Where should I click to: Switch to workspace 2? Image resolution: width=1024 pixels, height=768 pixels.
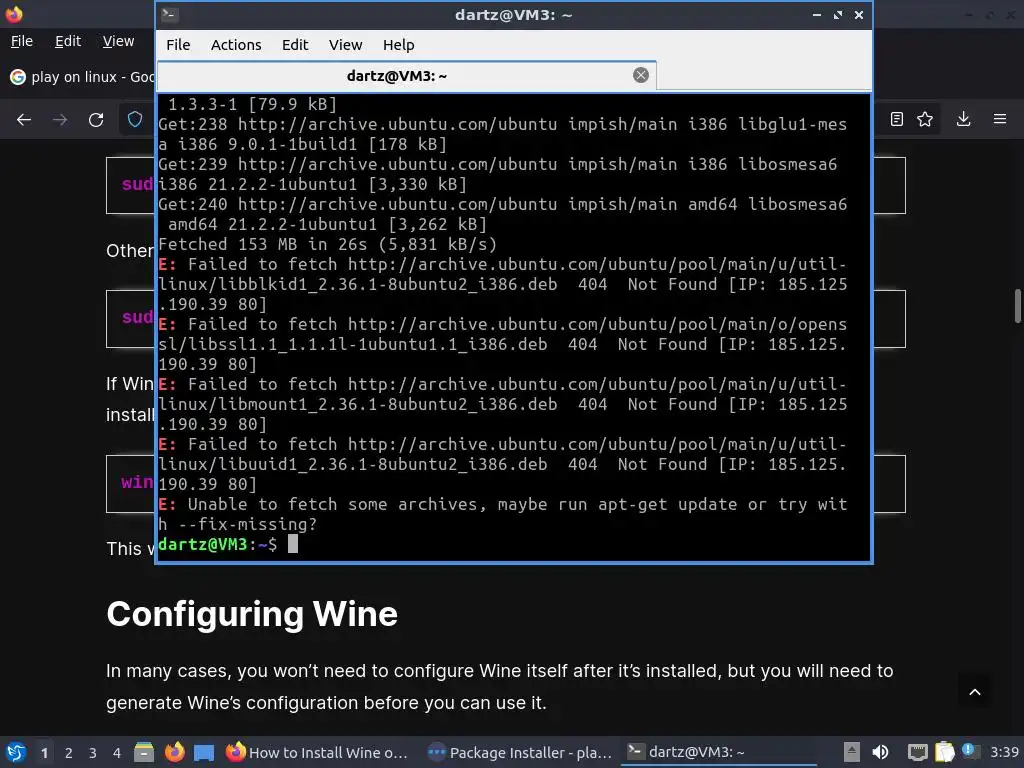point(69,753)
